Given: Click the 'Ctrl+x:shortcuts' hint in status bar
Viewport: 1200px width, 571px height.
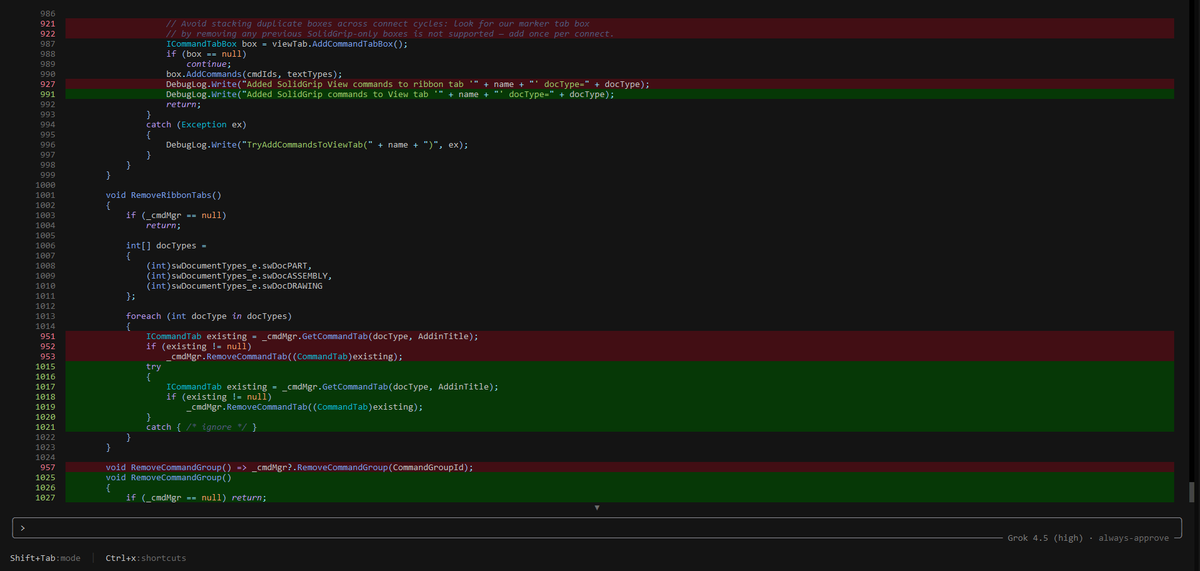Looking at the screenshot, I should coord(145,557).
